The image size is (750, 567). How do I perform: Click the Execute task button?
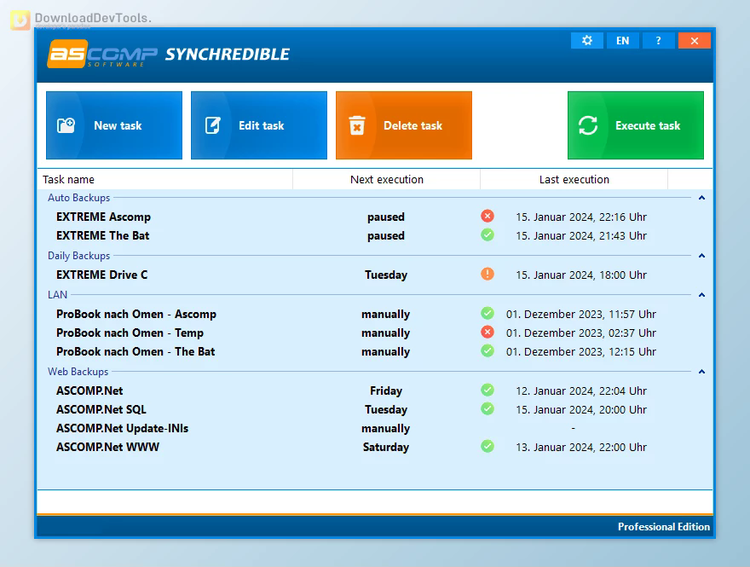coord(636,125)
